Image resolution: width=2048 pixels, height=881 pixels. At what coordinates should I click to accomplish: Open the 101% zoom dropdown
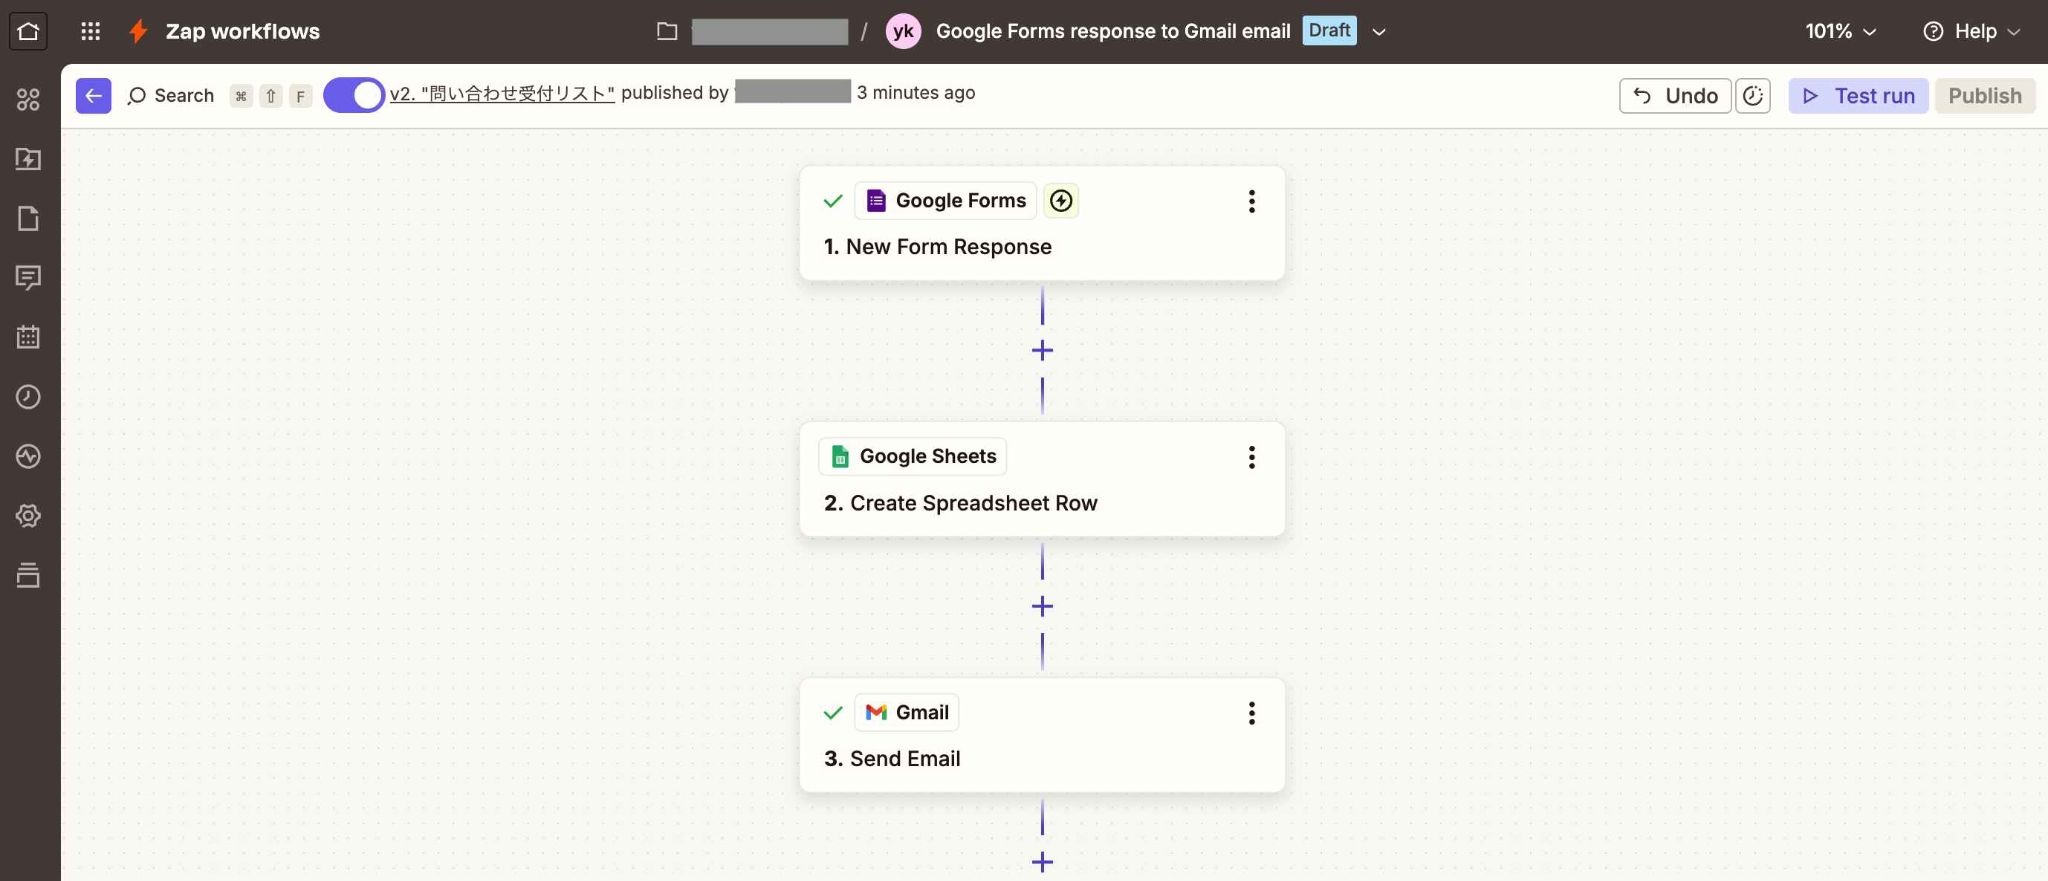click(1840, 31)
